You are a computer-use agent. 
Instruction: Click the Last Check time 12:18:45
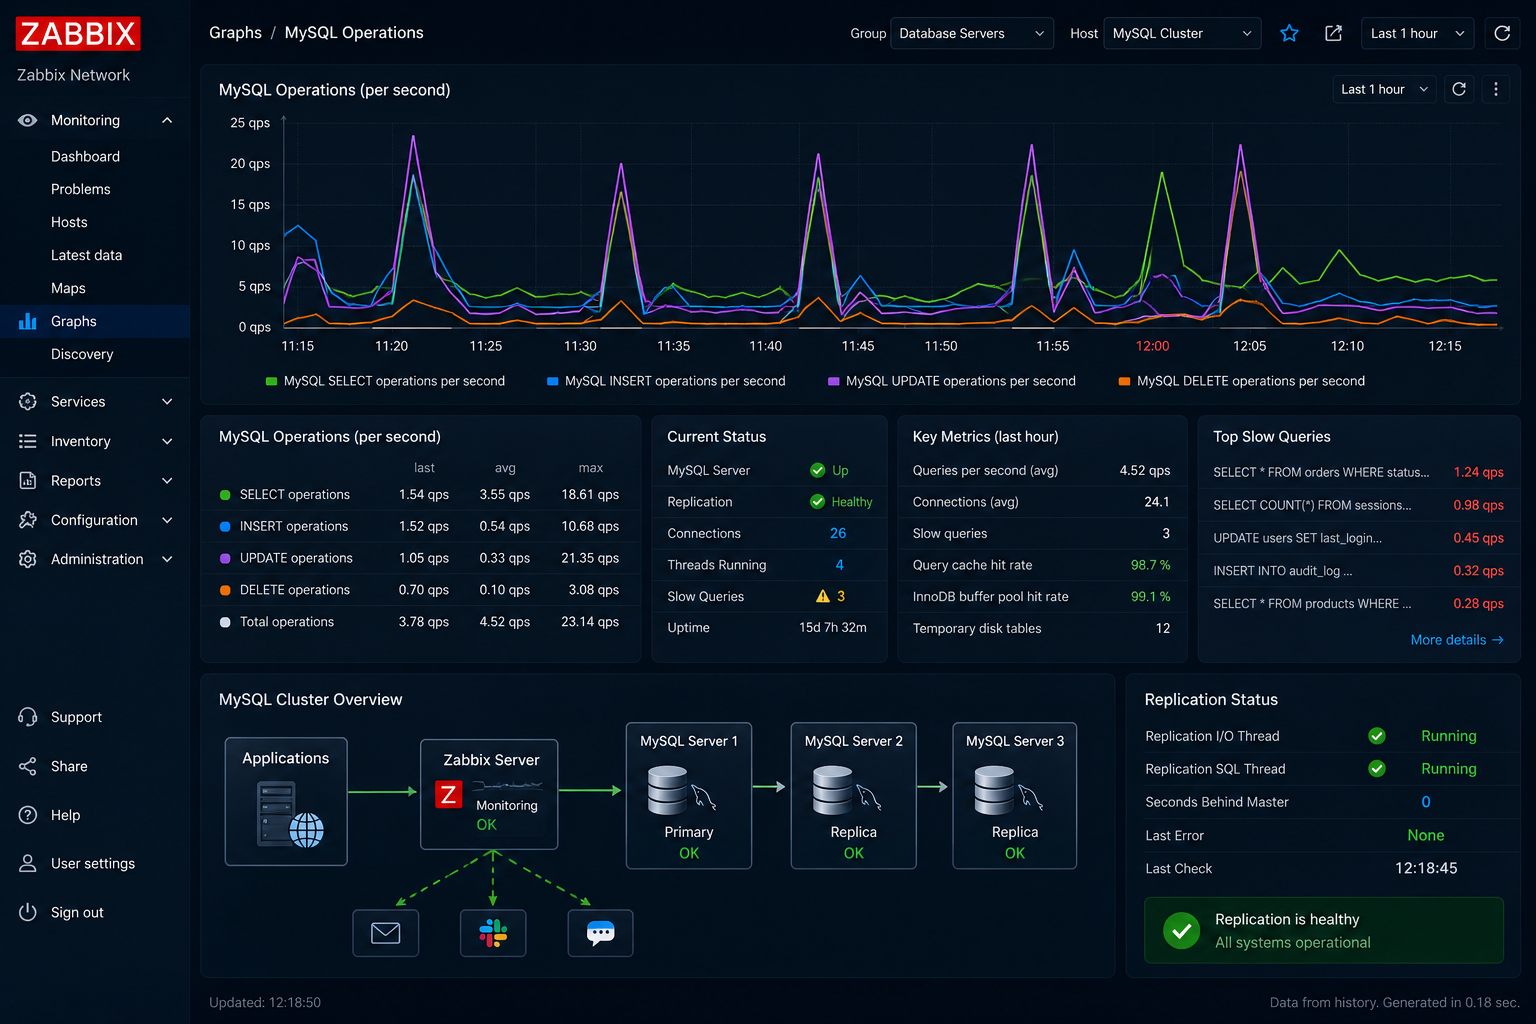tap(1426, 868)
